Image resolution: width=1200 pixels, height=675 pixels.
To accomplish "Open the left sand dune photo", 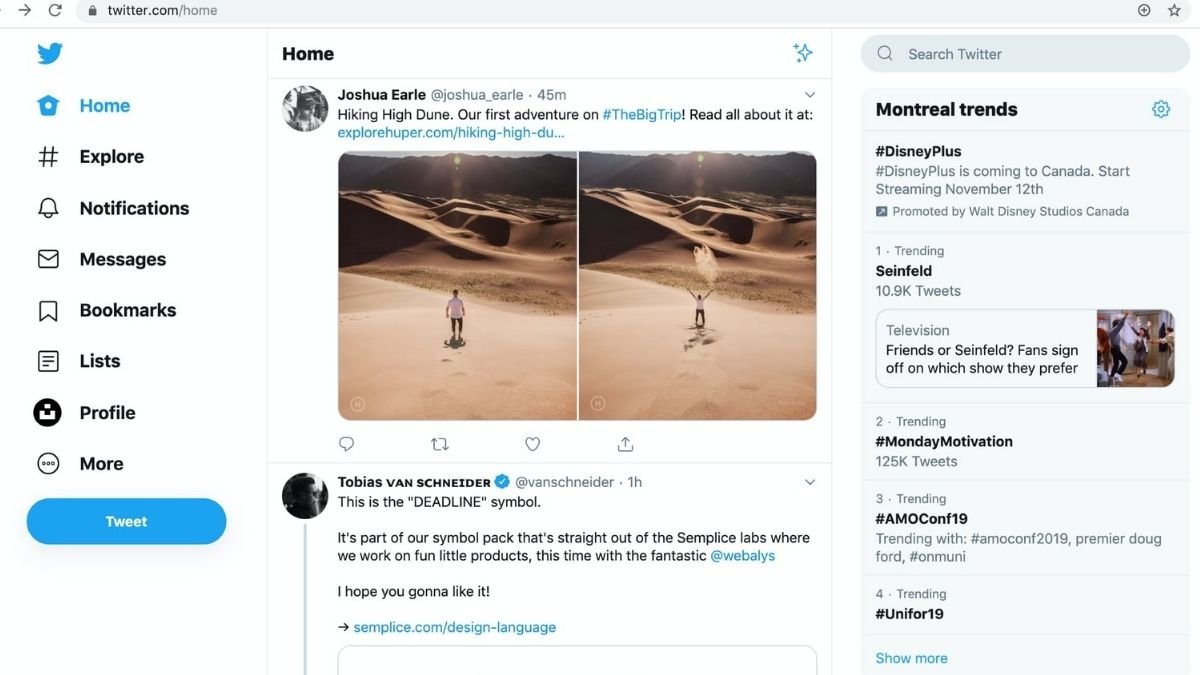I will [457, 286].
